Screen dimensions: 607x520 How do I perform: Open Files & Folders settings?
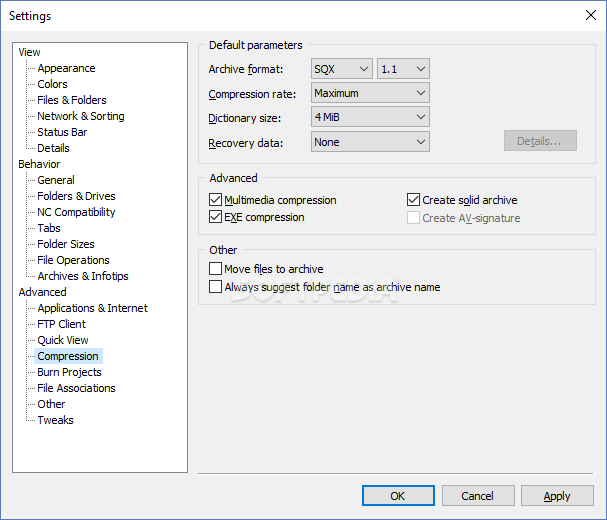tap(72, 100)
